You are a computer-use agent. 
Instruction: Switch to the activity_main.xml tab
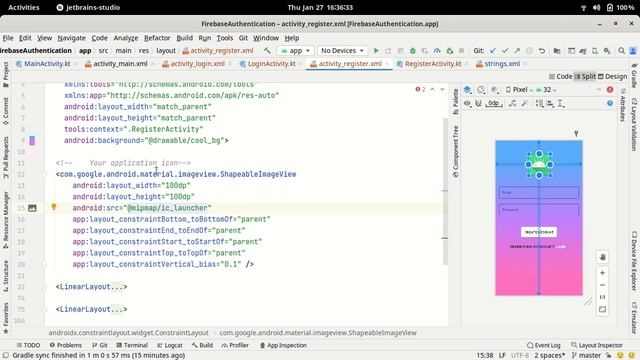(x=120, y=64)
